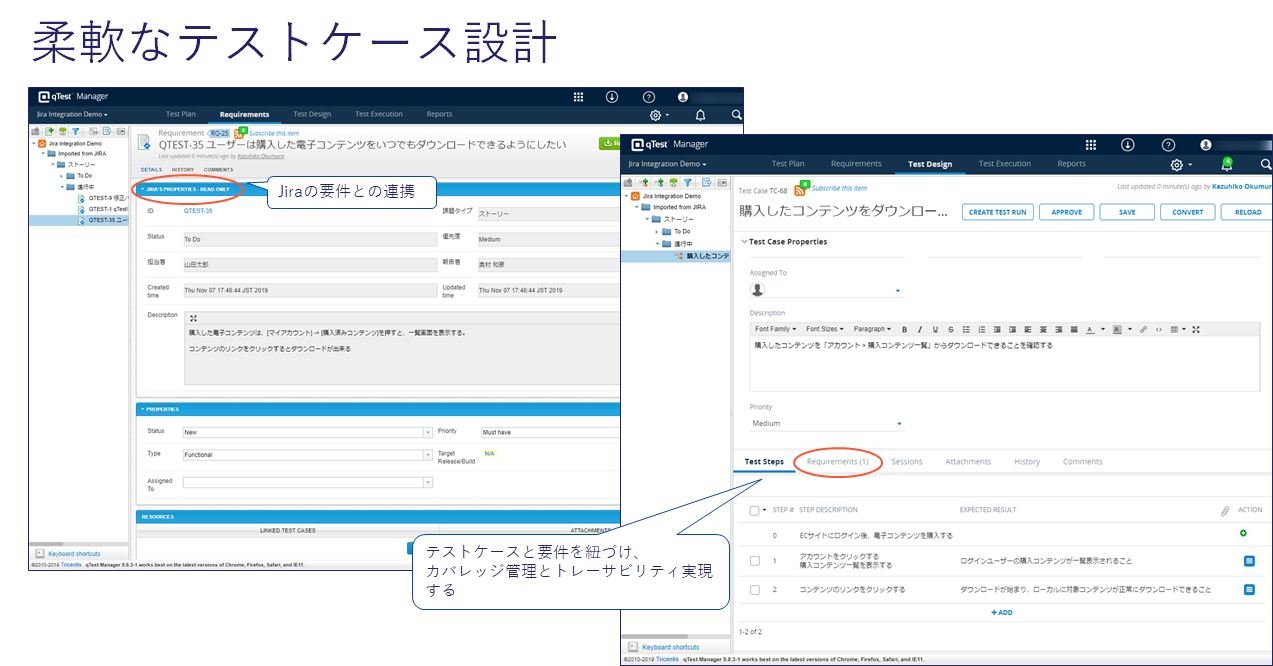
Task: Click SAVE button for test case
Action: tap(1127, 212)
